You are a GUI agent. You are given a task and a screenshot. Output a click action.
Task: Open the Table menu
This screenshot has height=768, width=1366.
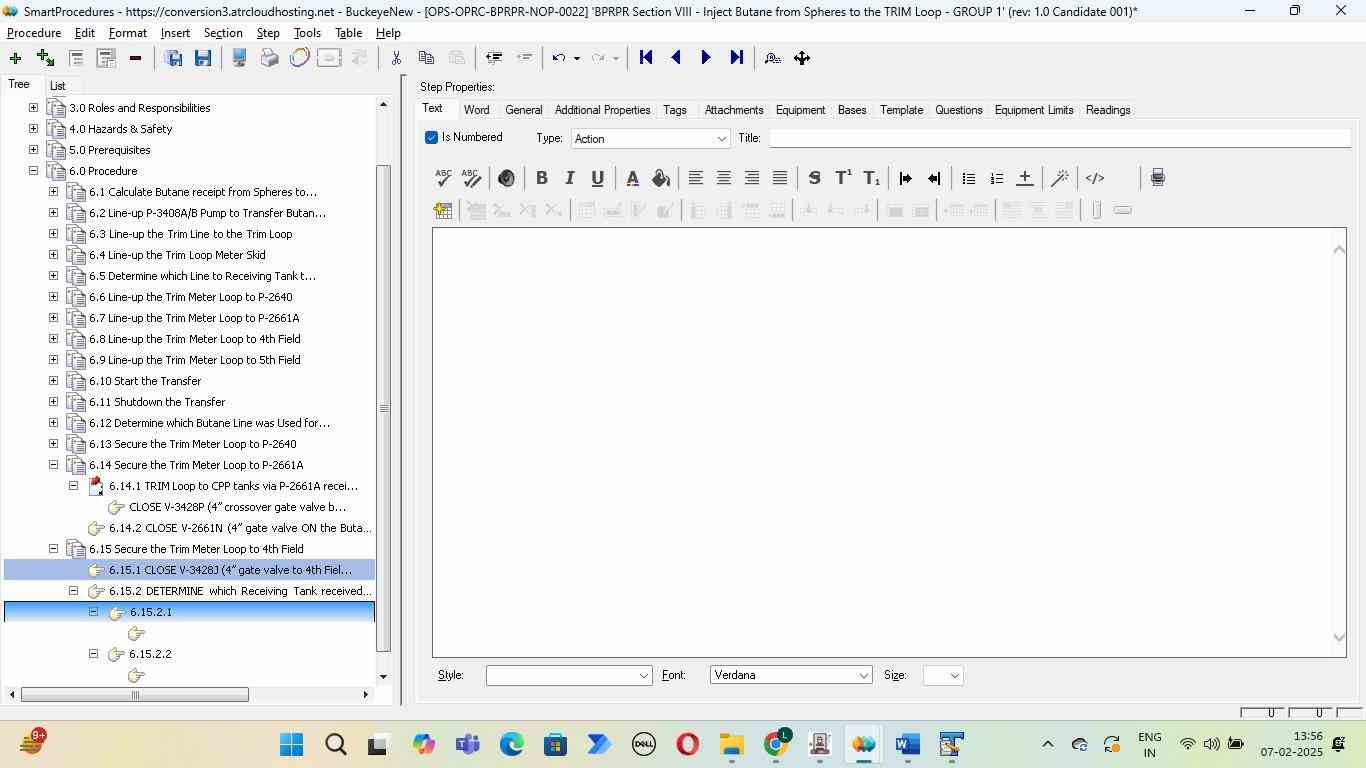coord(348,33)
